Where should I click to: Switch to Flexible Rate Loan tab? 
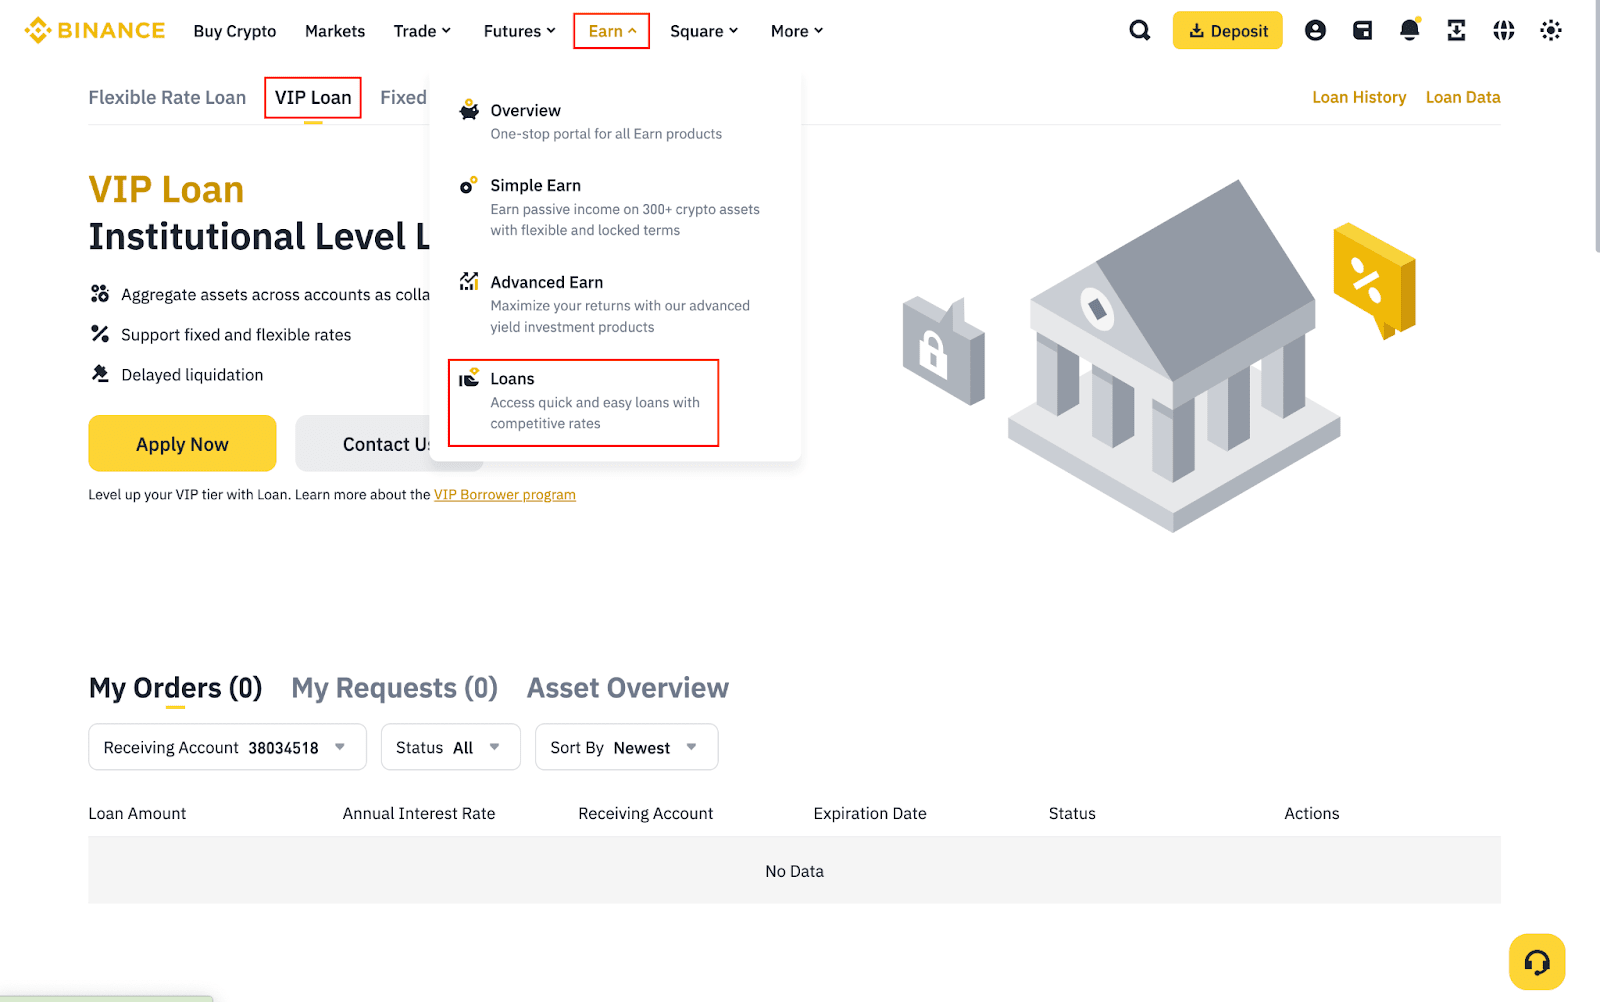(167, 98)
